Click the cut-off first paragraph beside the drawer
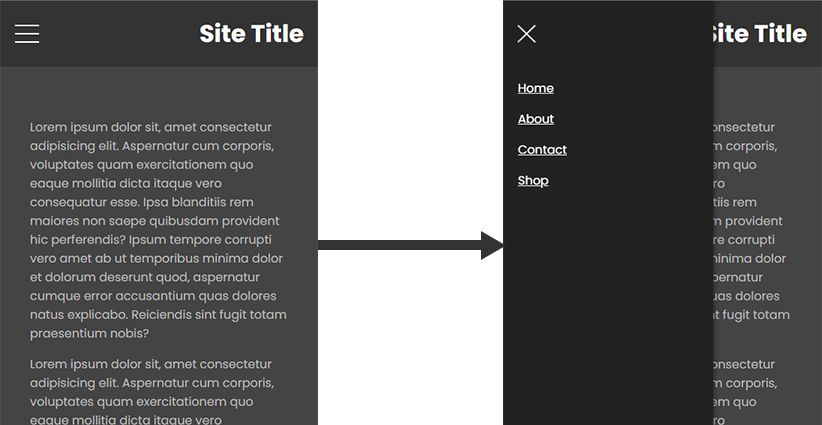The image size is (822, 425). pos(751,221)
